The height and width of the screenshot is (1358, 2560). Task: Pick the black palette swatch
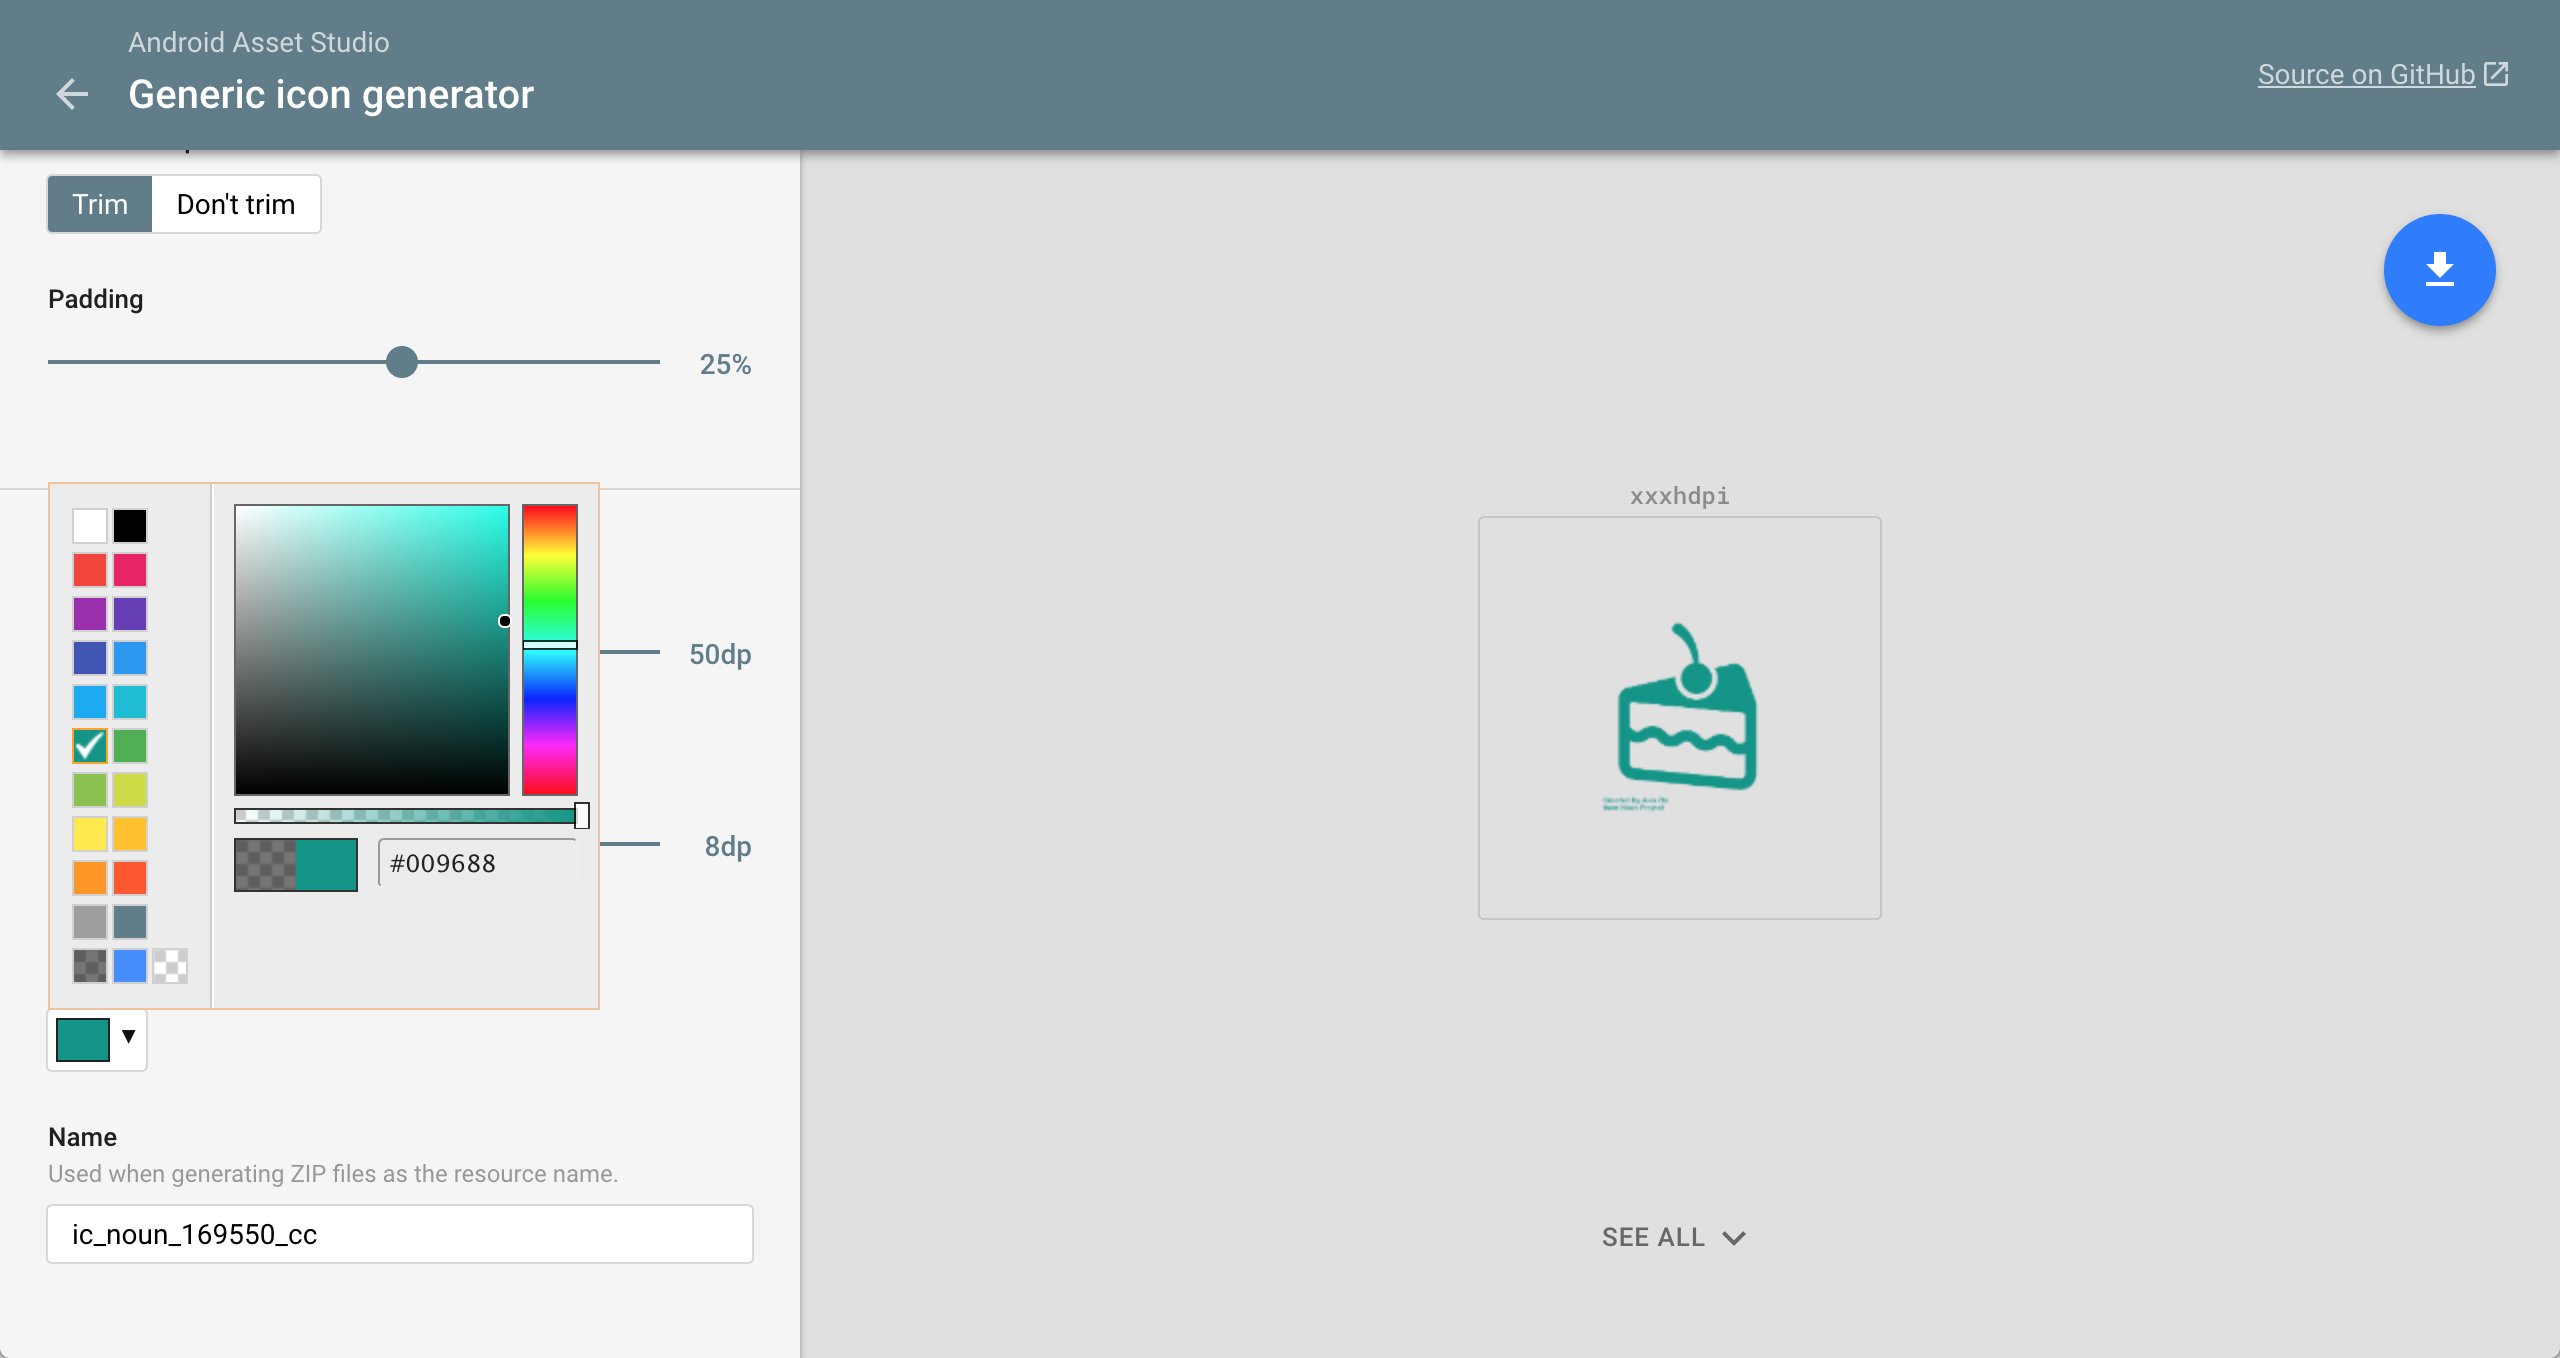click(130, 525)
